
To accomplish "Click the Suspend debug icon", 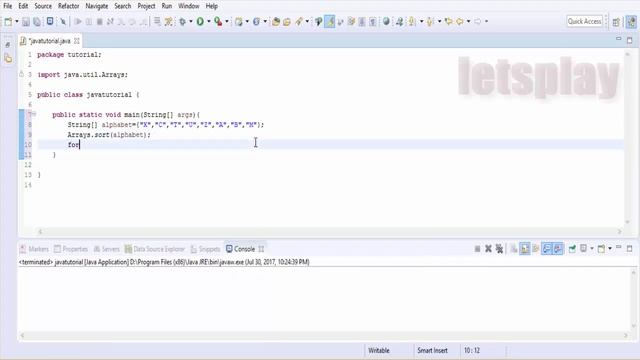I will point(89,22).
